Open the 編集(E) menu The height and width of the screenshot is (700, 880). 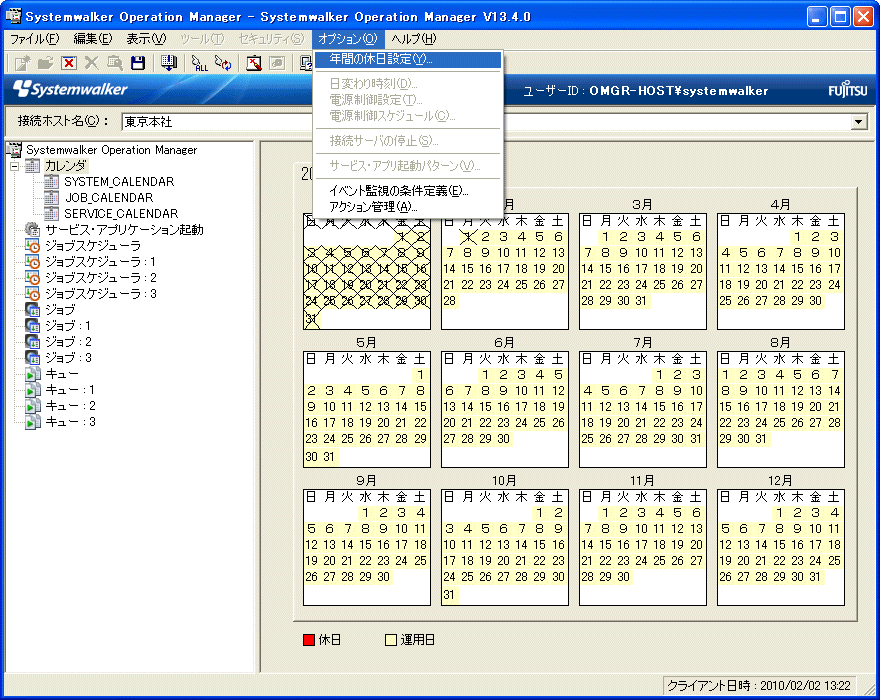pyautogui.click(x=93, y=39)
